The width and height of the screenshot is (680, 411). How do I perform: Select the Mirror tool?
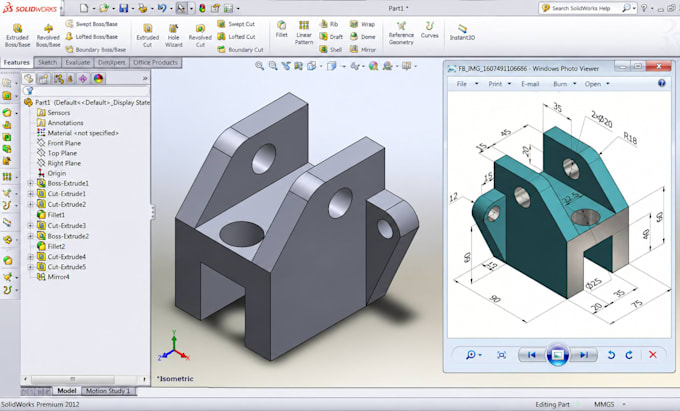coord(363,49)
